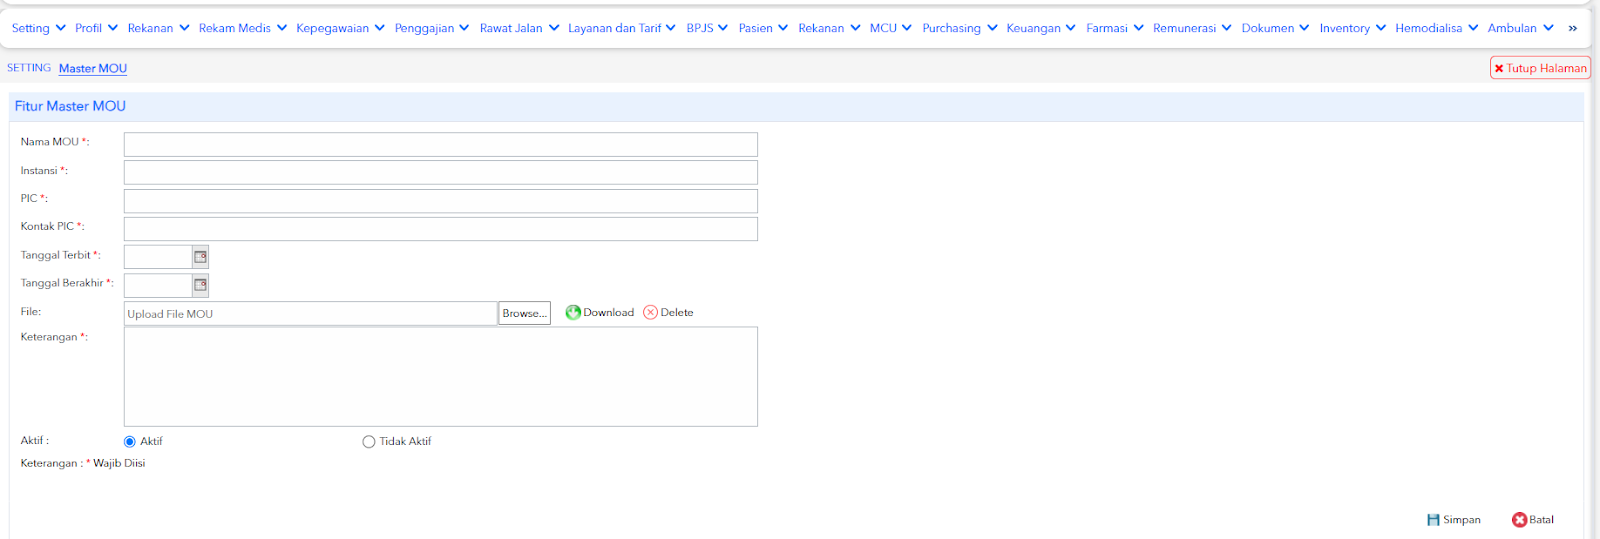Select the Aktif radio button
1600x539 pixels.
pos(130,441)
